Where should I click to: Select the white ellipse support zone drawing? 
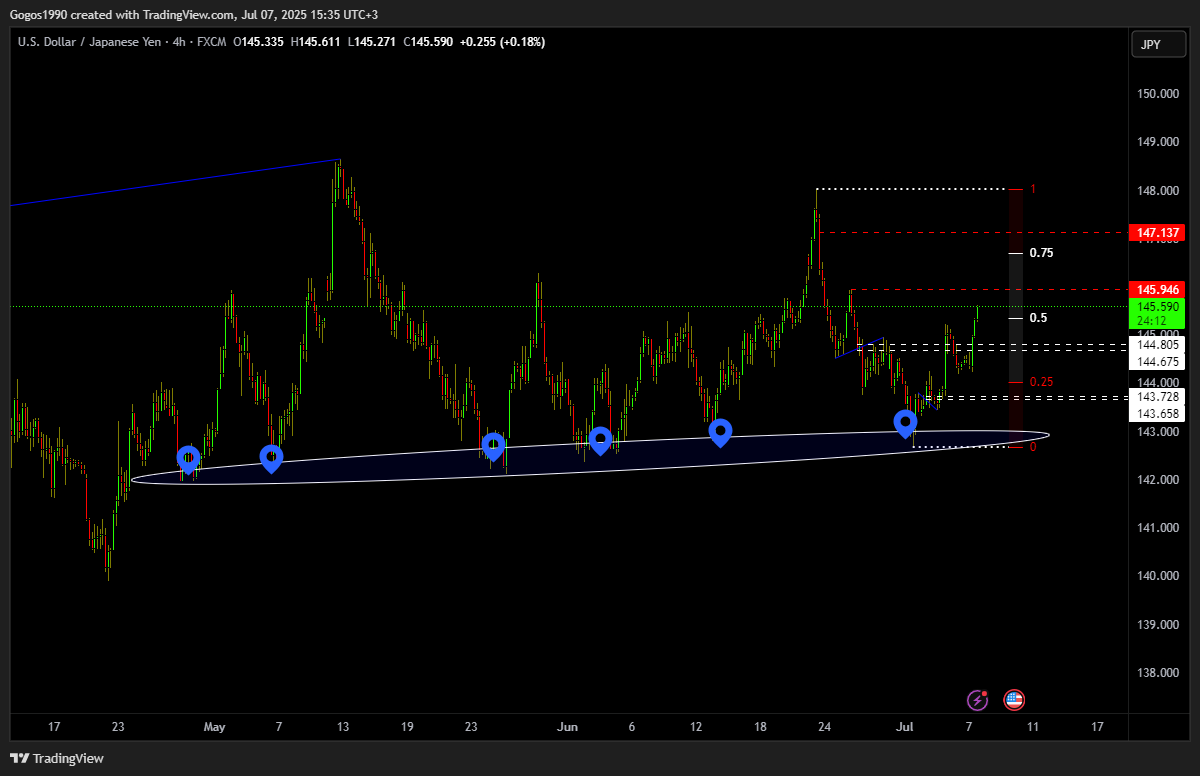click(x=590, y=458)
